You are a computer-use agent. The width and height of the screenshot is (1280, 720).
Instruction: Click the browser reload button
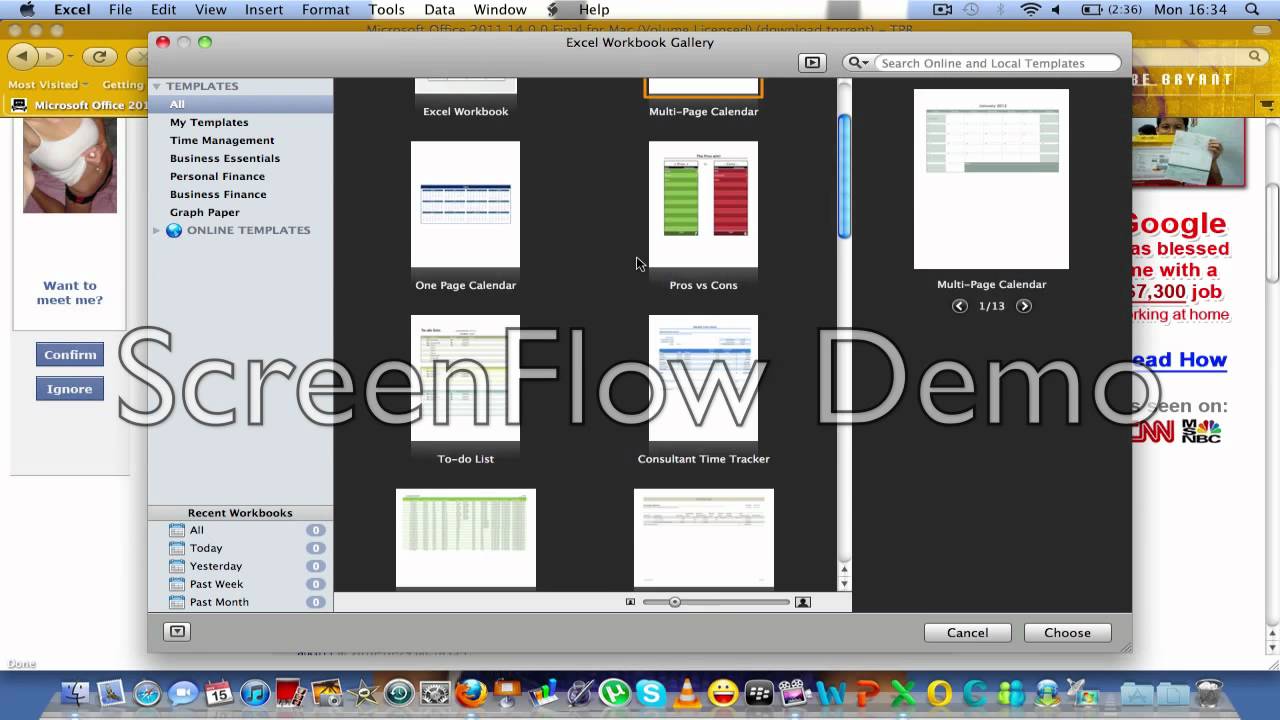pyautogui.click(x=98, y=57)
